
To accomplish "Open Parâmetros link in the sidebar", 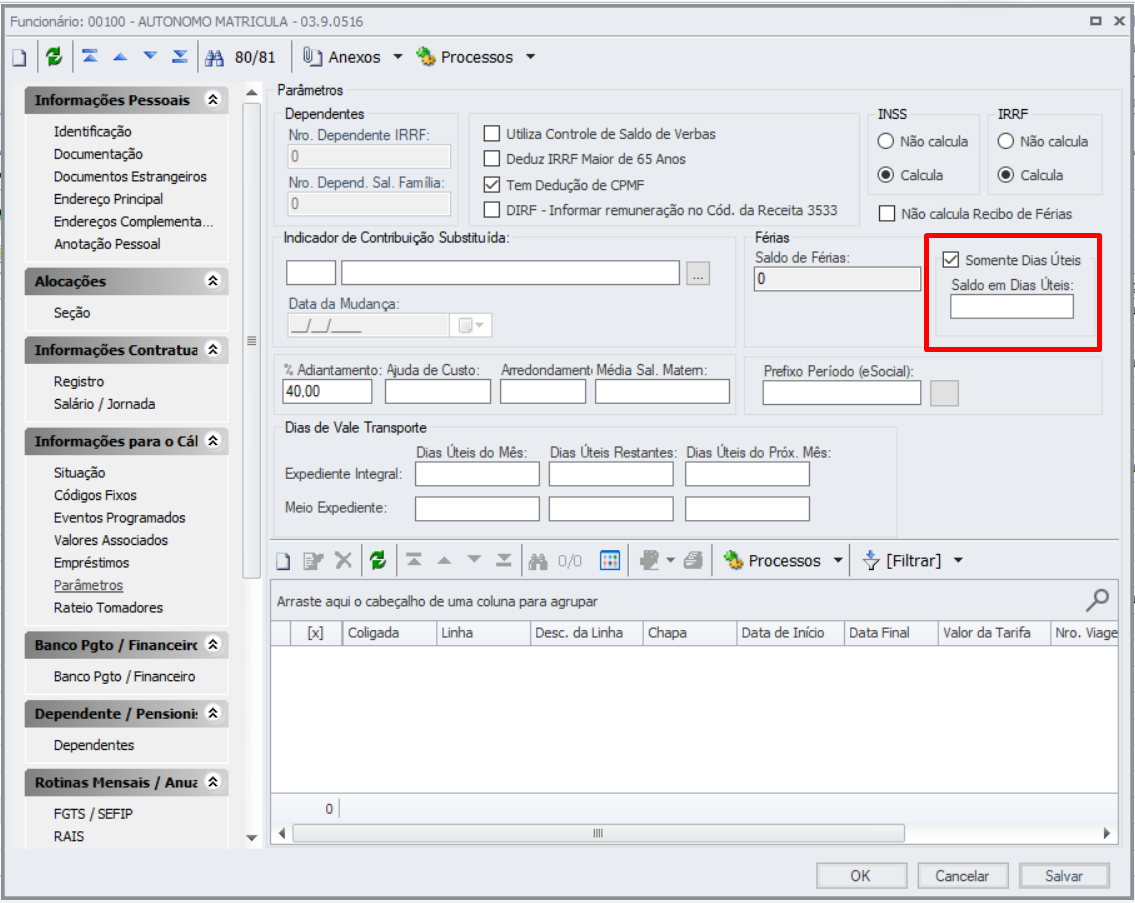I will point(88,585).
